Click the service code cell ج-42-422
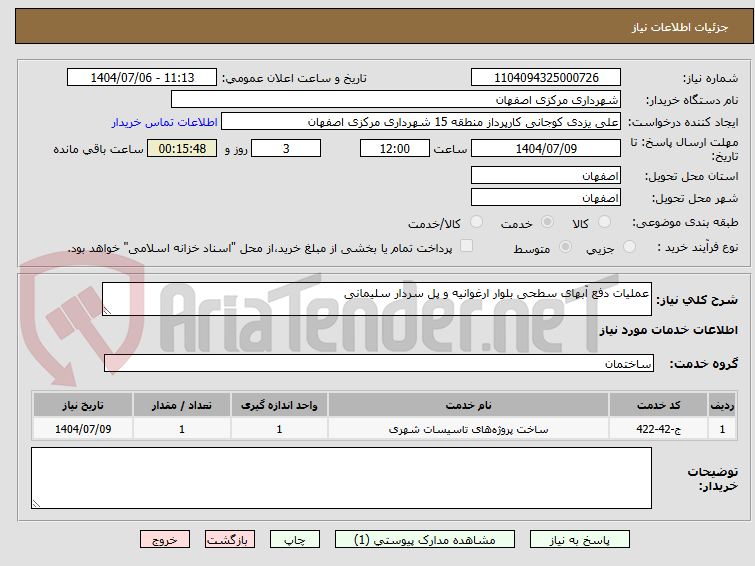 coord(658,429)
